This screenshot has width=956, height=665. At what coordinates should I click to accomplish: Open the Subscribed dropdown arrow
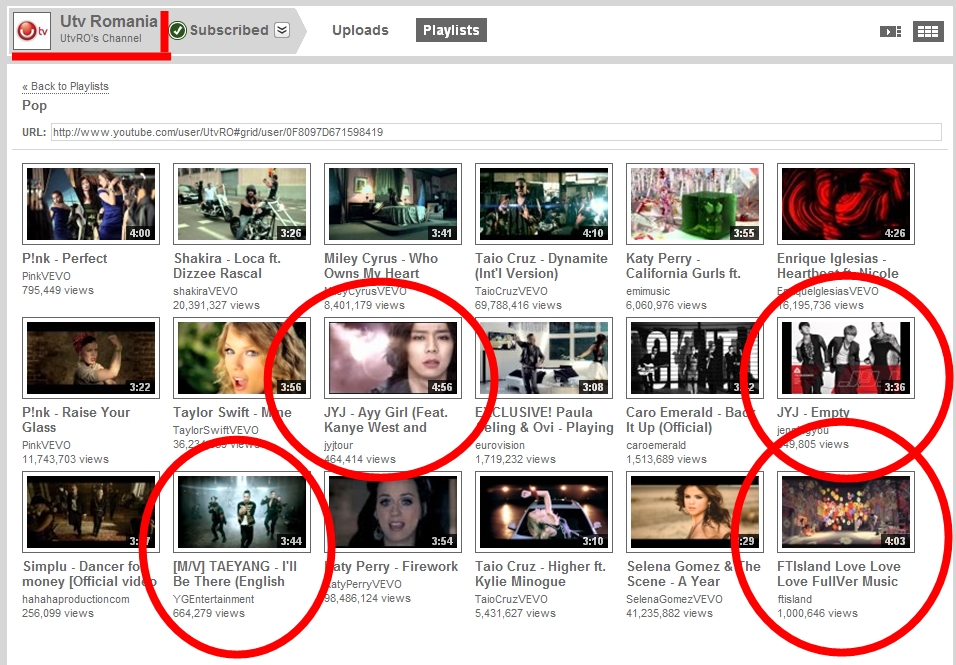point(282,30)
